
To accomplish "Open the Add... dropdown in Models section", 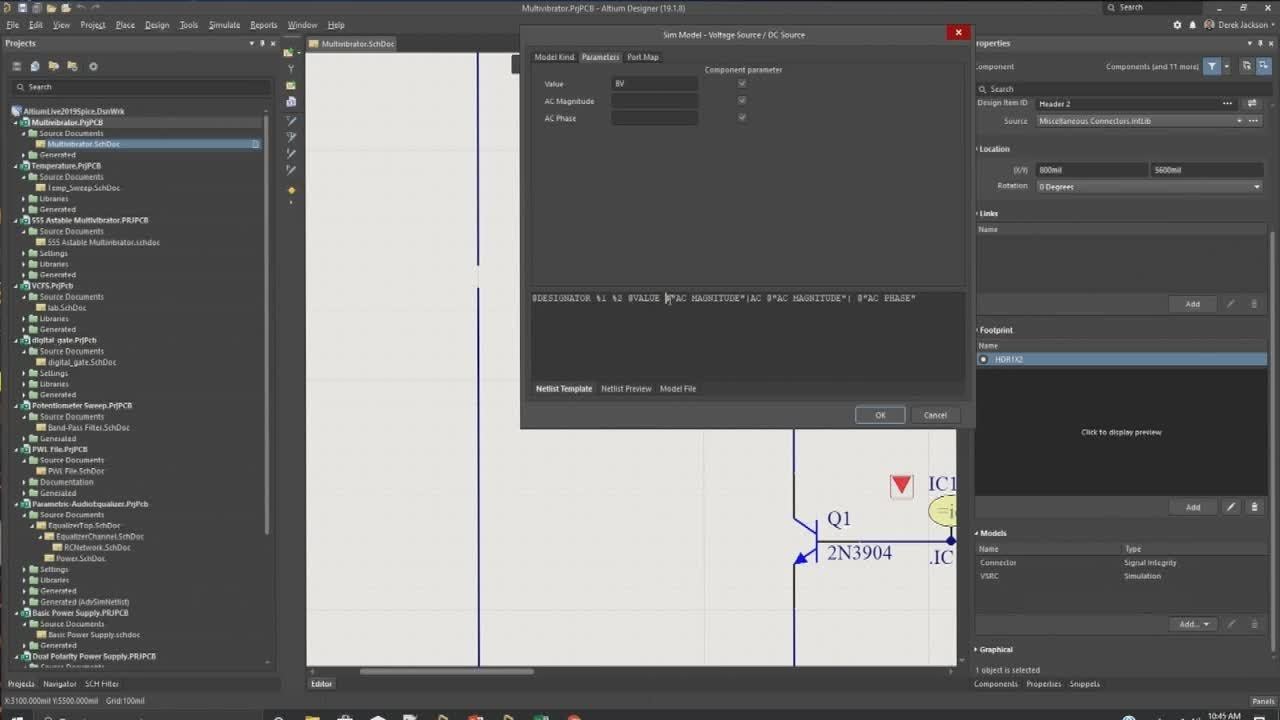I will tap(1193, 624).
